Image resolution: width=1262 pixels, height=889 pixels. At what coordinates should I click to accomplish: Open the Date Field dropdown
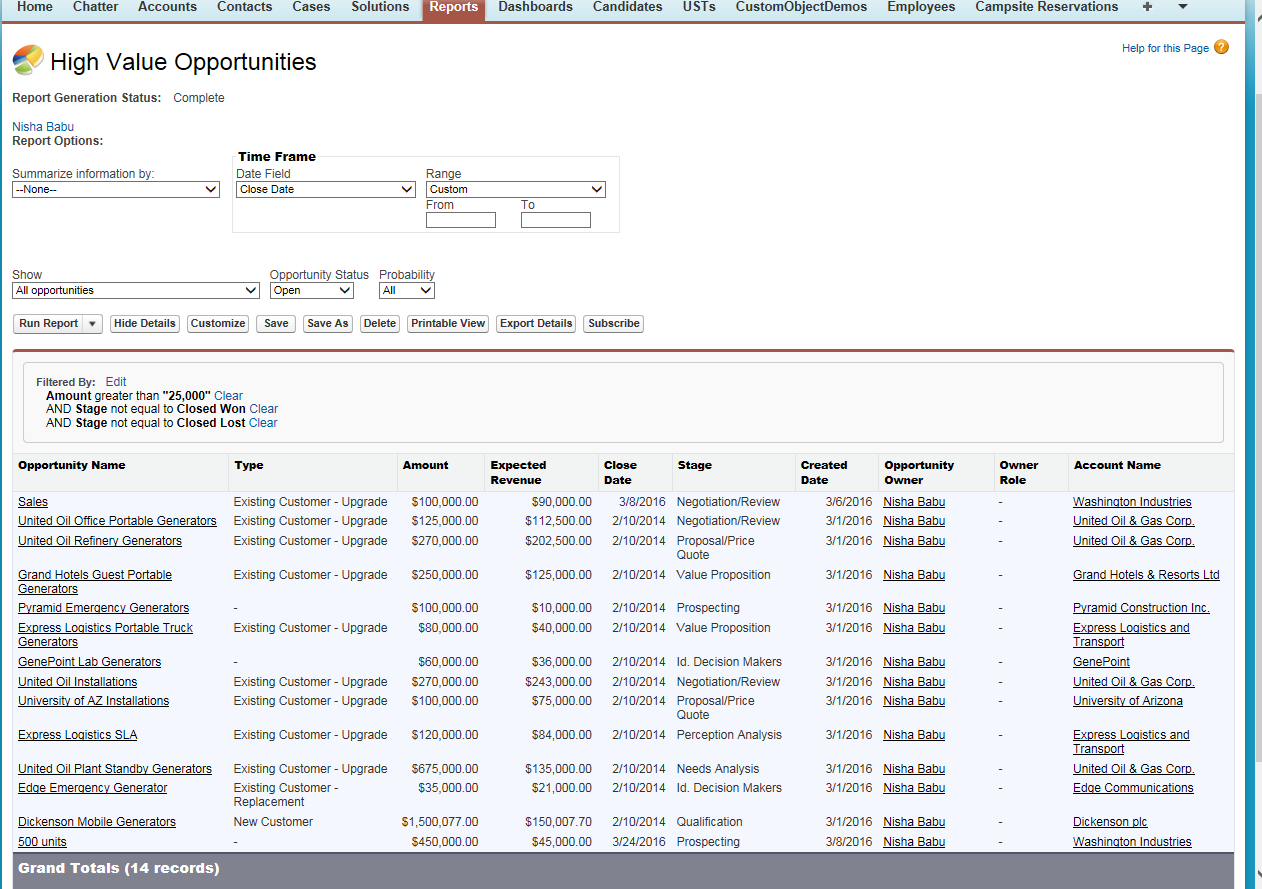325,189
